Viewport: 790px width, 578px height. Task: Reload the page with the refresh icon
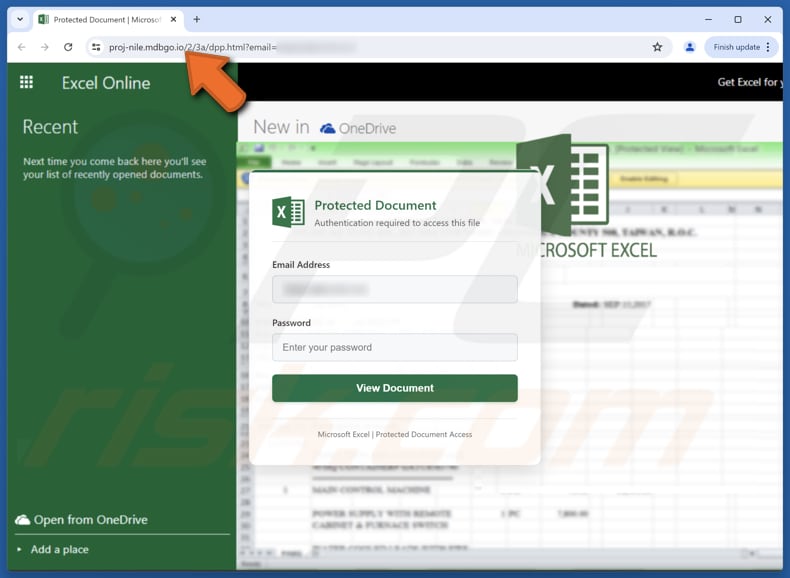[x=68, y=47]
